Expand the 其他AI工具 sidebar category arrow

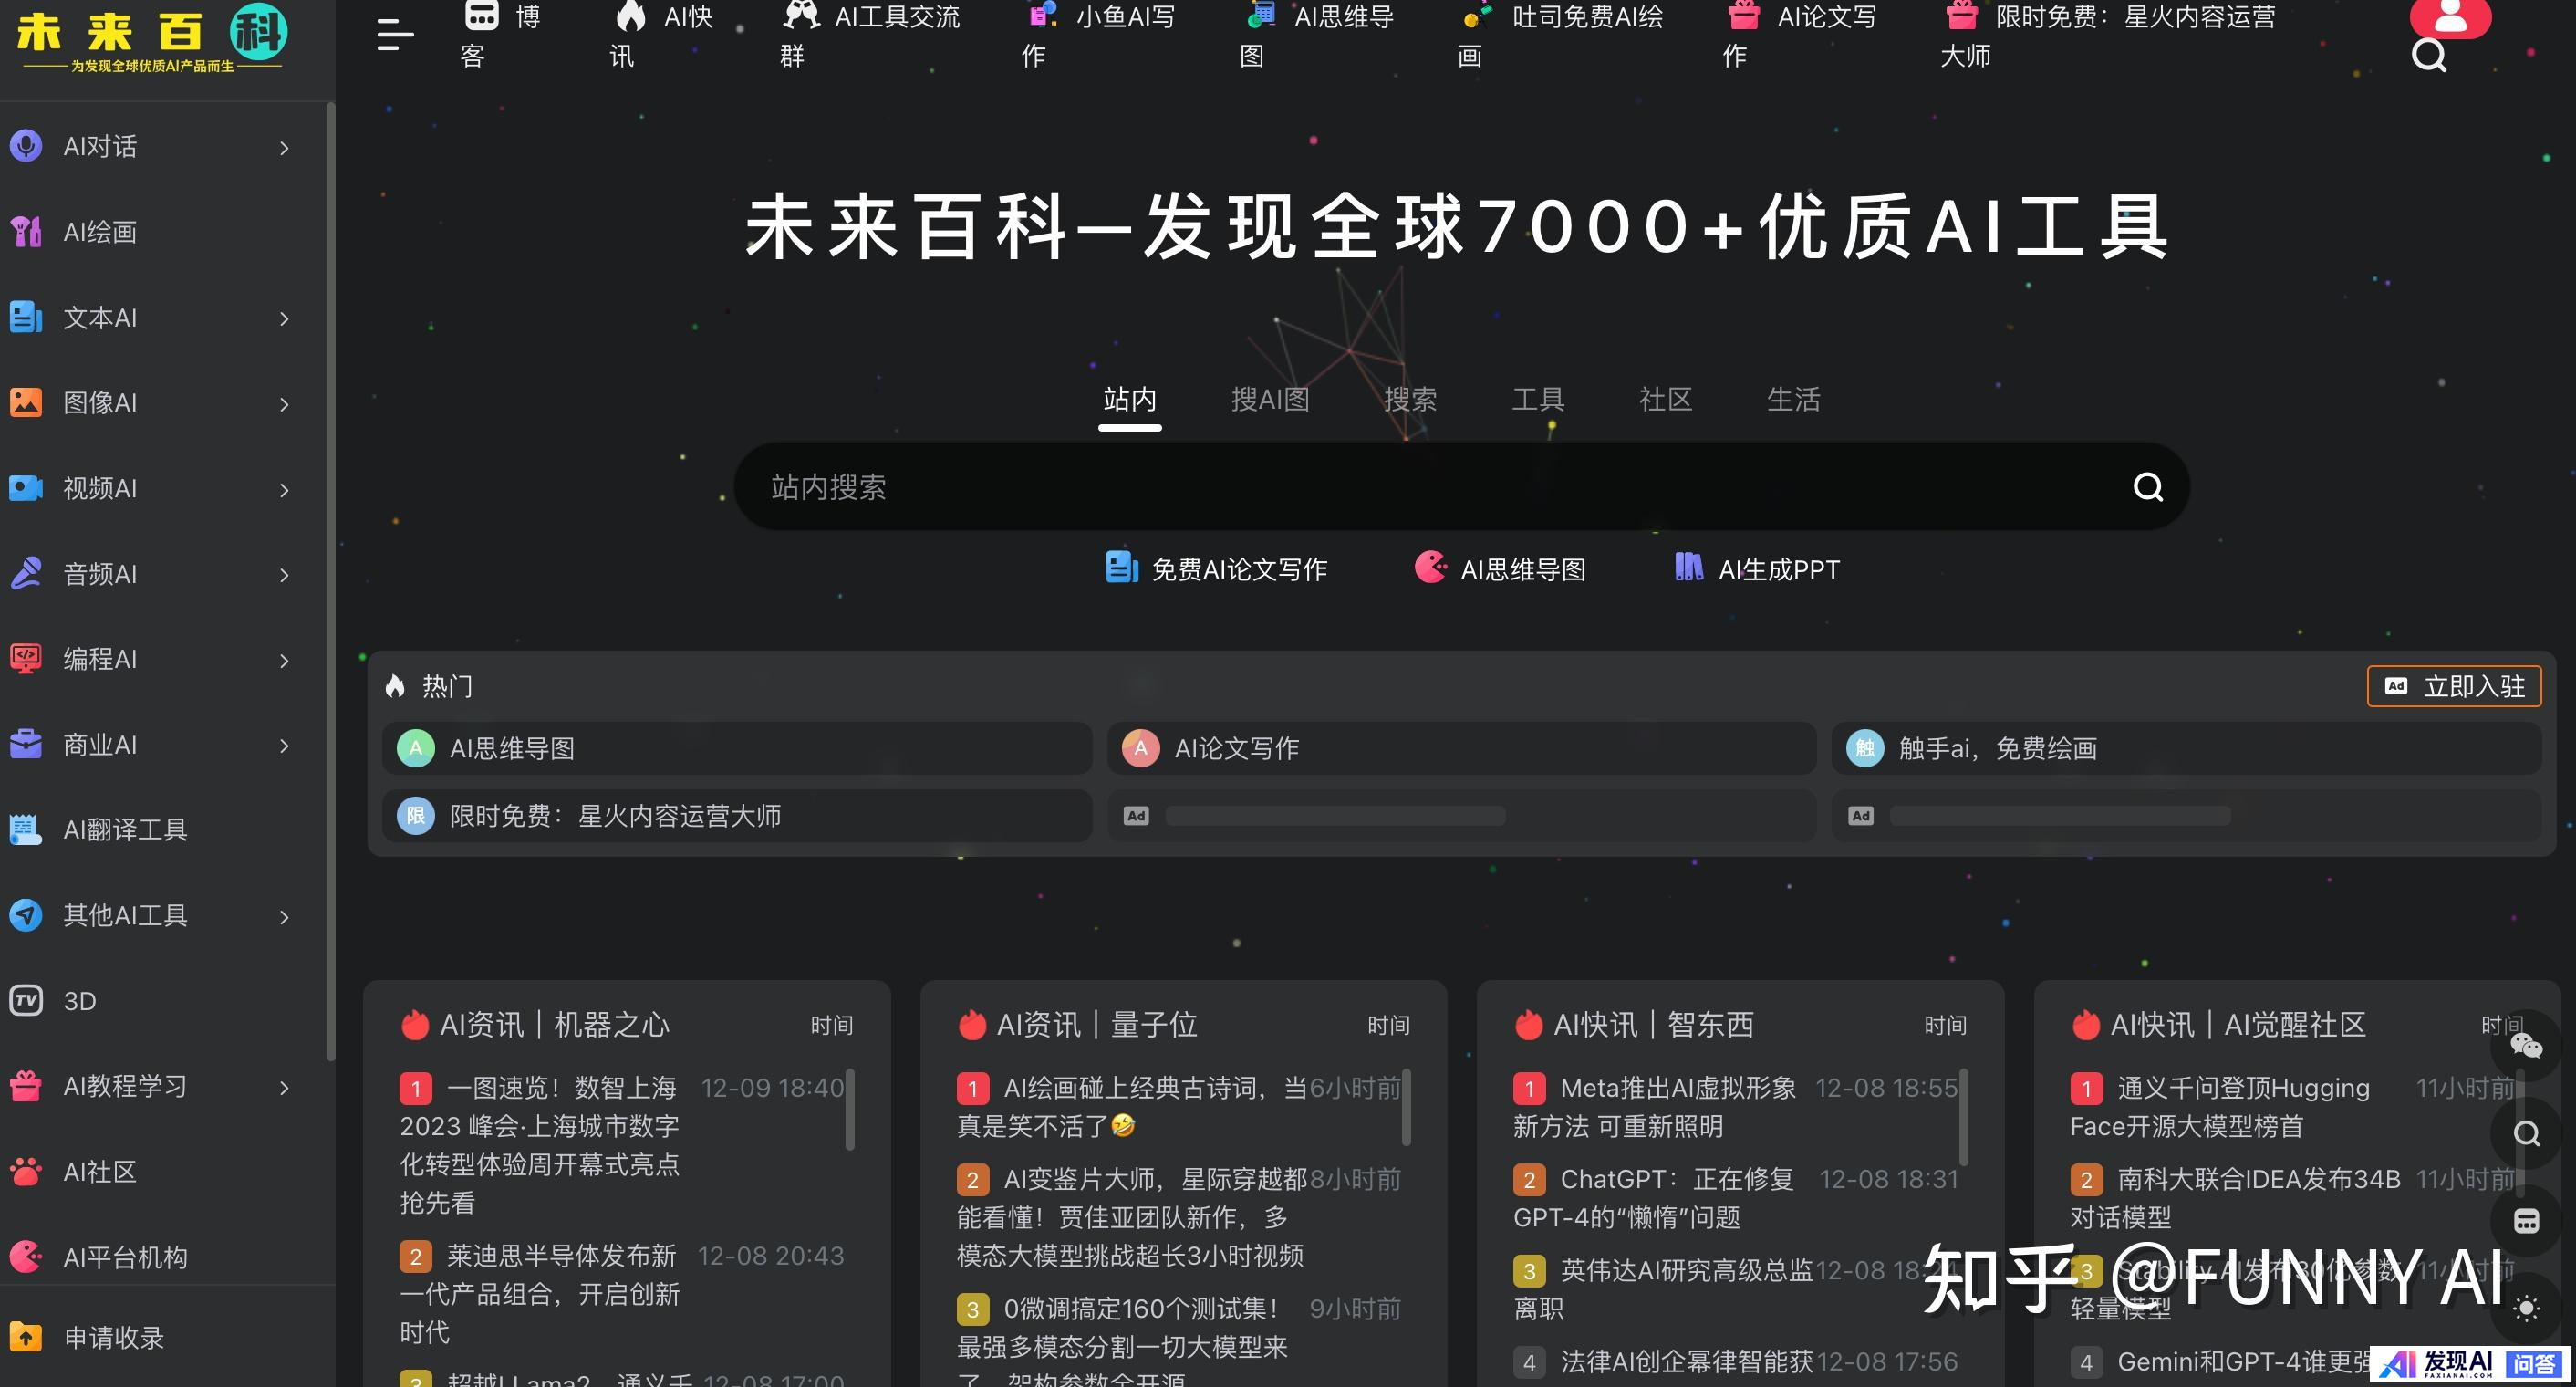[284, 917]
